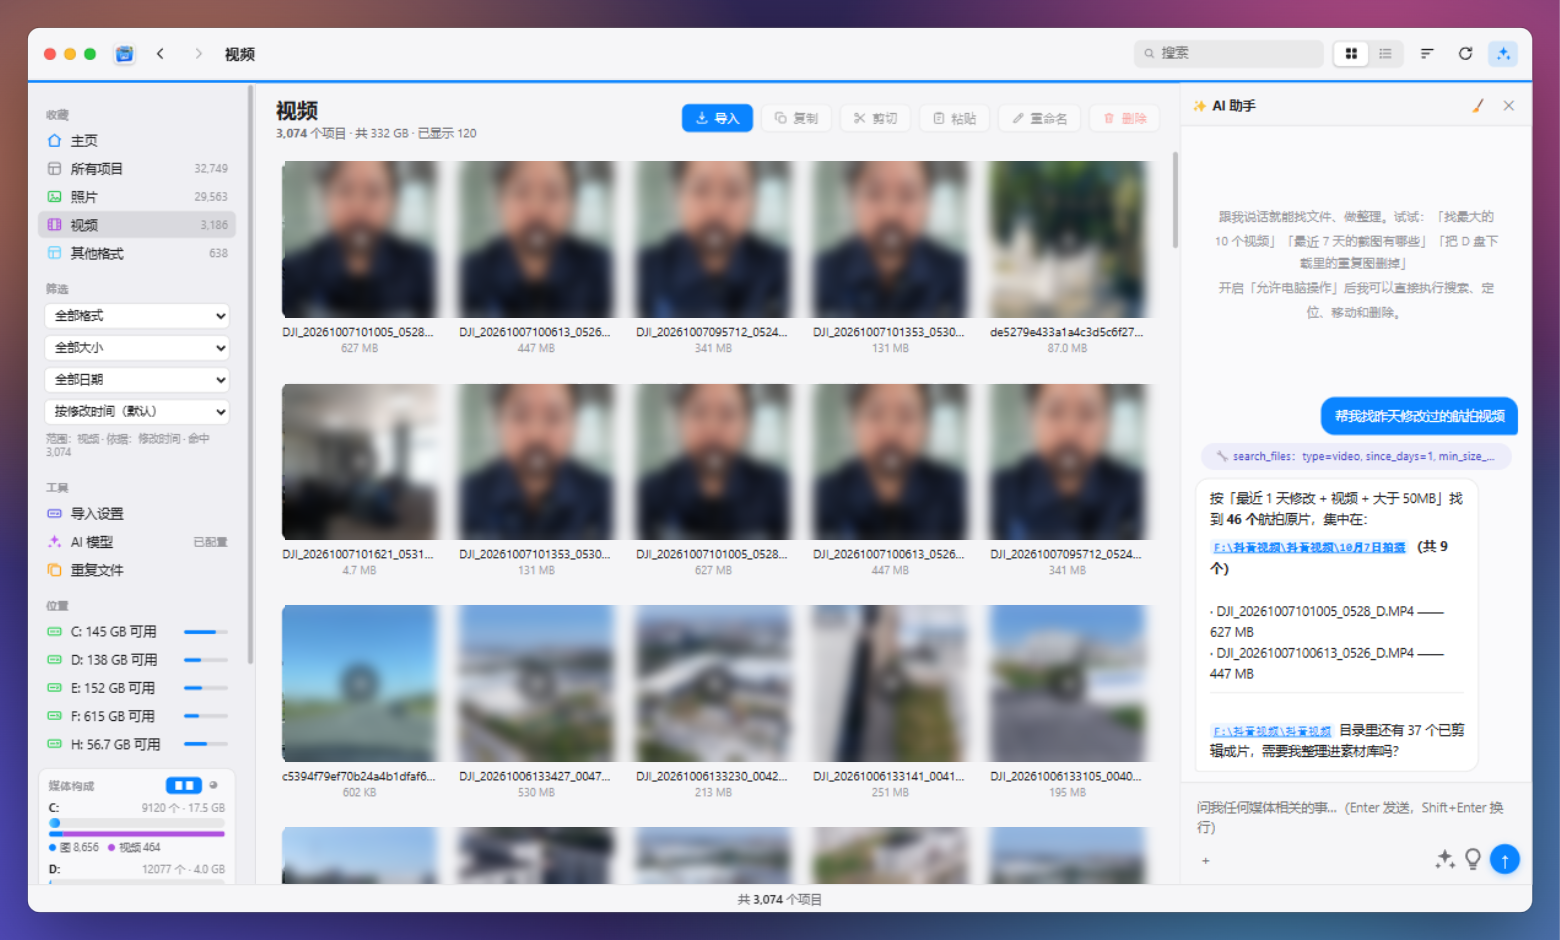Image resolution: width=1560 pixels, height=940 pixels.
Task: Send the AI message with arrow button
Action: click(1504, 859)
